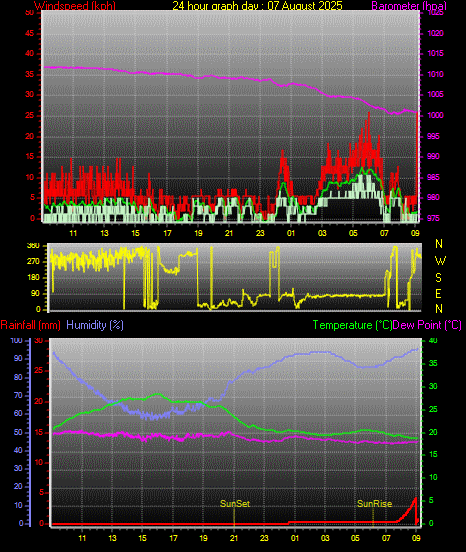This screenshot has width=466, height=552.
Task: Click the 24 hour graph date title
Action: point(257,6)
